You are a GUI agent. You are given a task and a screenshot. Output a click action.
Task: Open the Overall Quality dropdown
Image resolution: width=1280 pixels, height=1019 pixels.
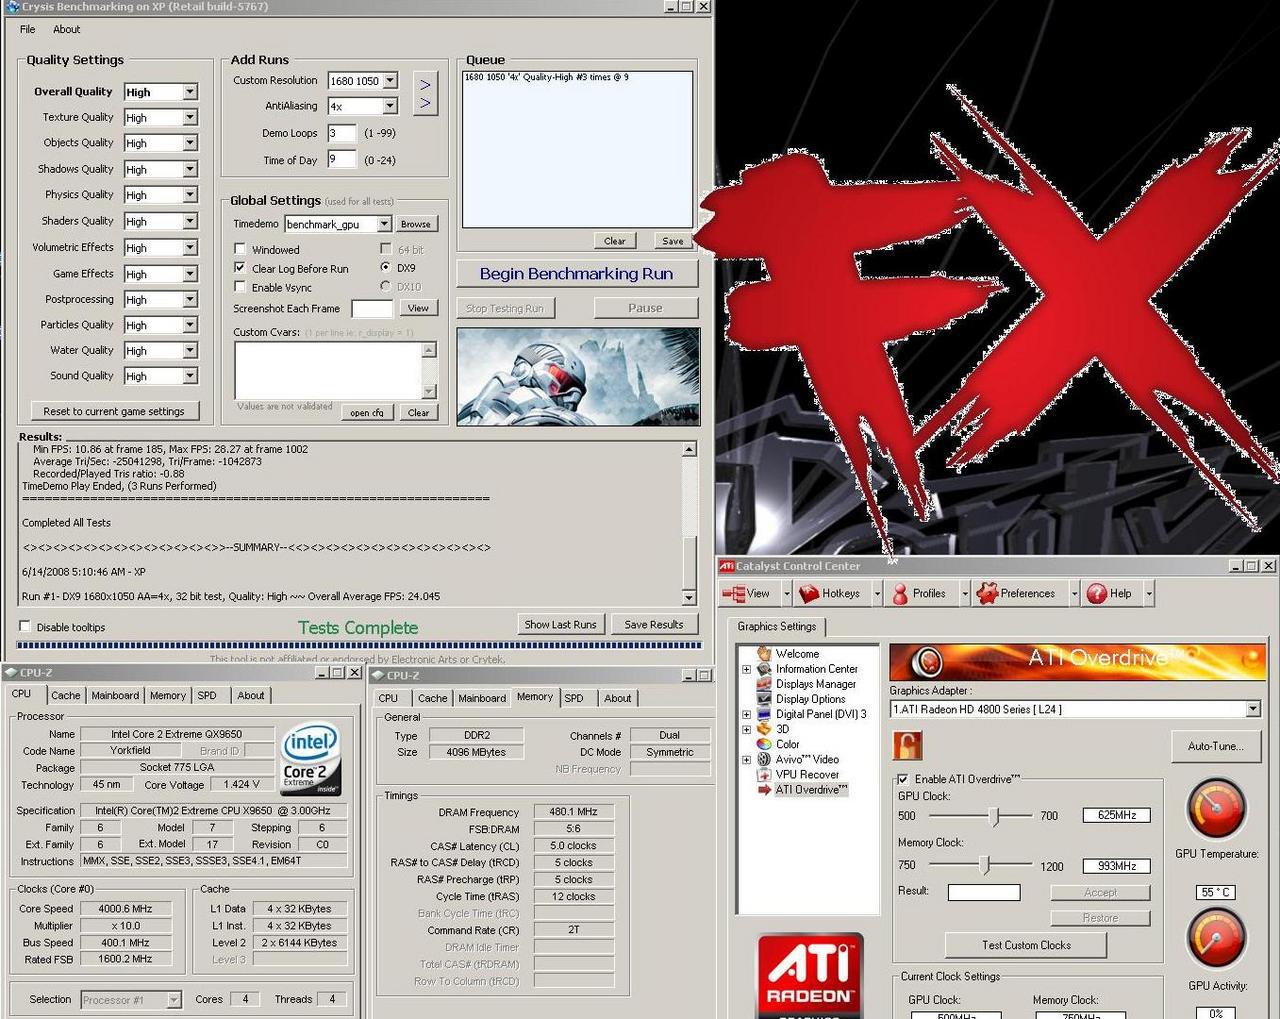tap(190, 92)
